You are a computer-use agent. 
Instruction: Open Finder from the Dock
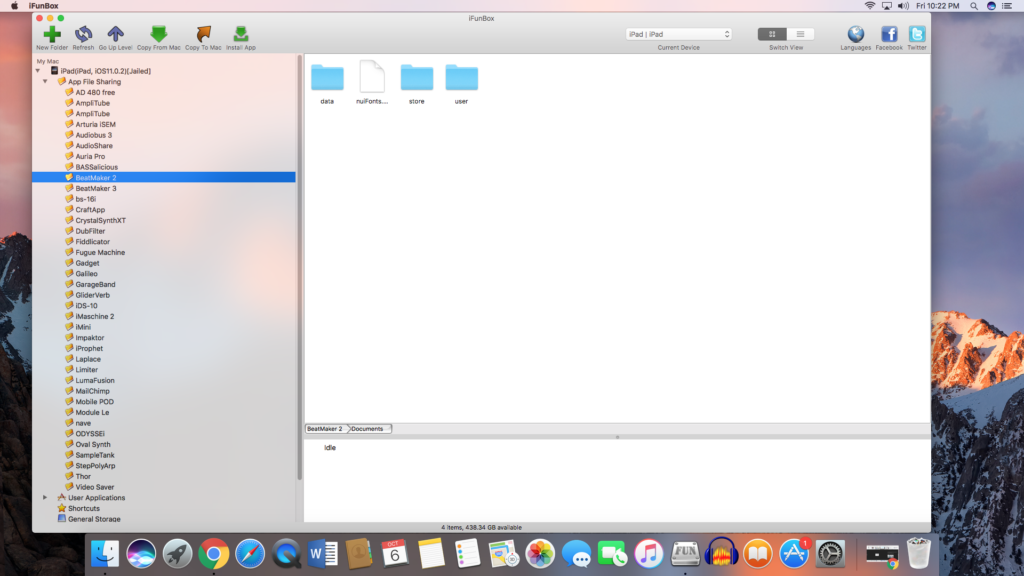click(x=104, y=554)
